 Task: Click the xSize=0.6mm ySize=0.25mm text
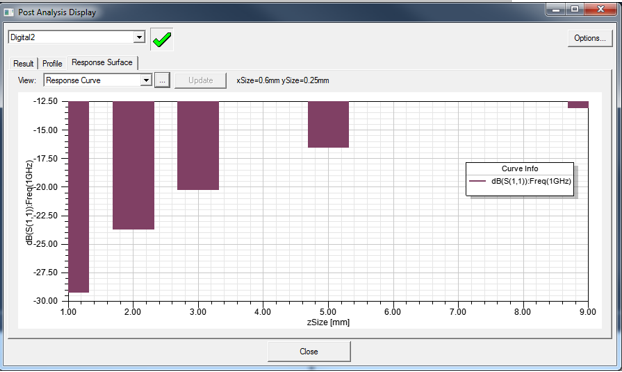pos(283,81)
